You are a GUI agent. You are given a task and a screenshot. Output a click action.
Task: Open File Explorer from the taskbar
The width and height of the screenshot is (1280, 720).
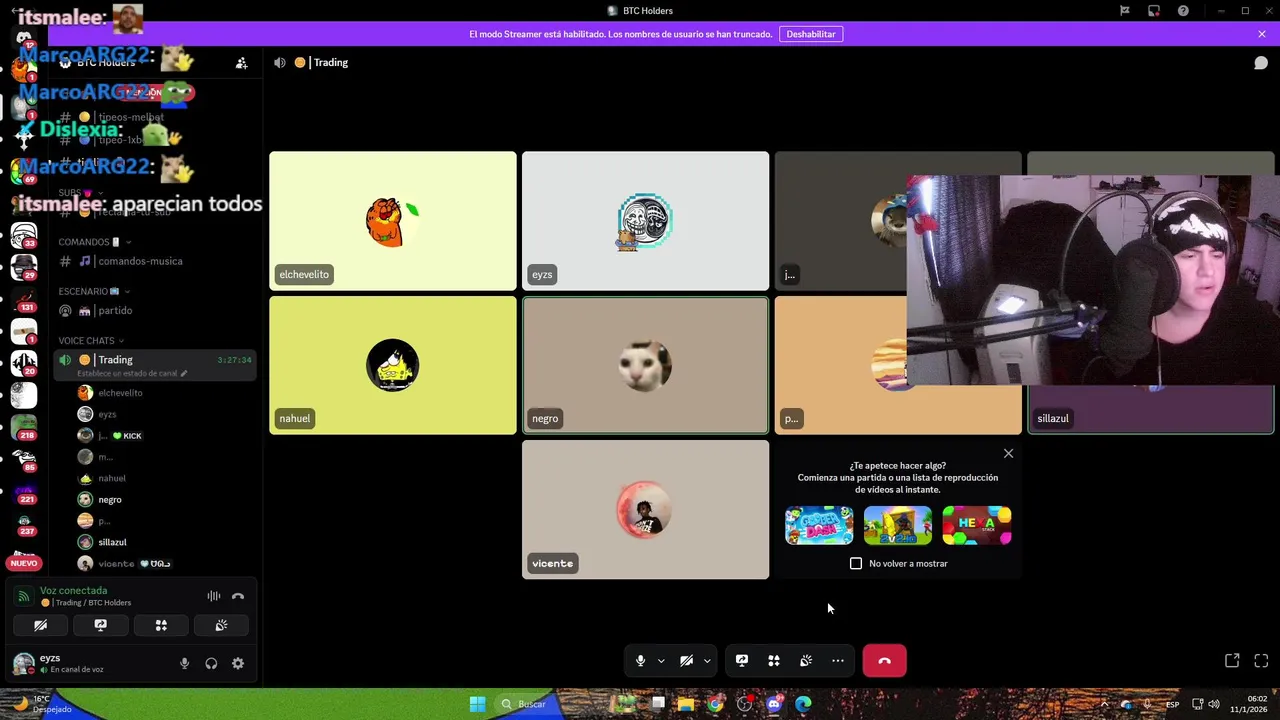(686, 704)
